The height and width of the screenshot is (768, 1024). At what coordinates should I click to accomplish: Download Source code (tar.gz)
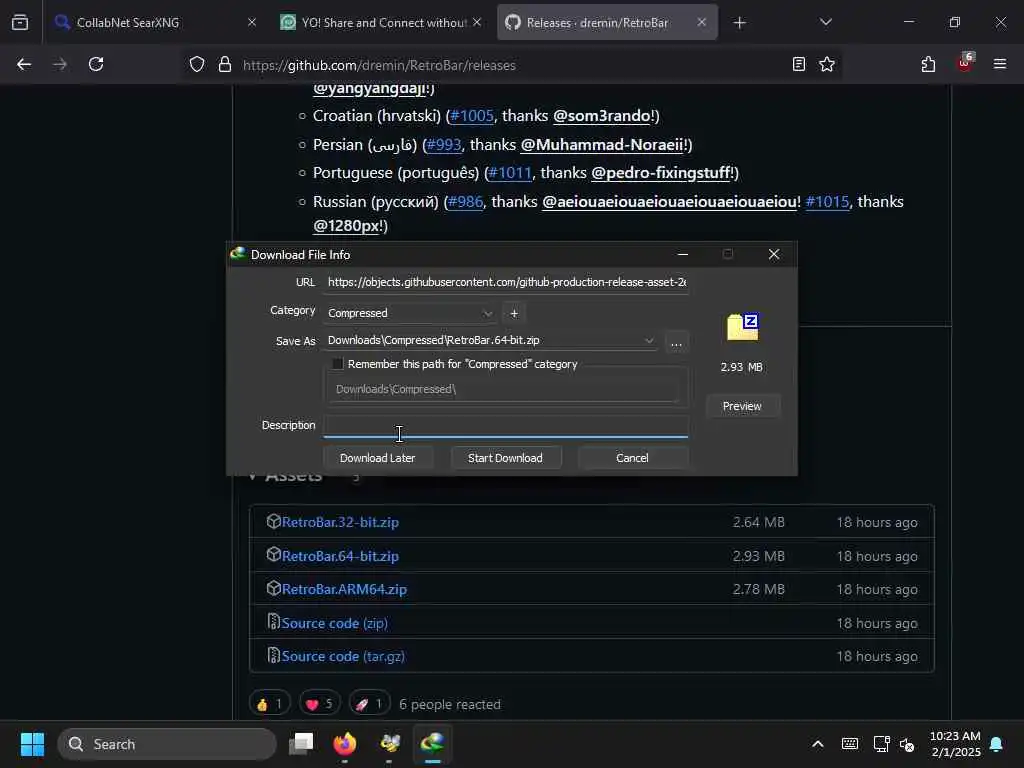[x=343, y=656]
